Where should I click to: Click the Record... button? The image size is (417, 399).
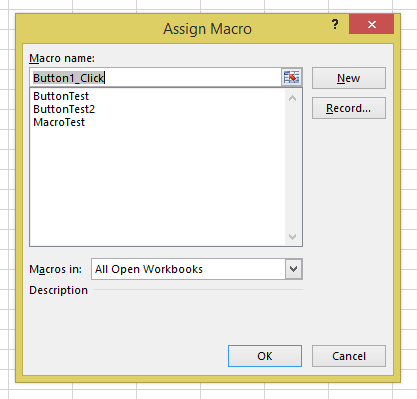(349, 108)
